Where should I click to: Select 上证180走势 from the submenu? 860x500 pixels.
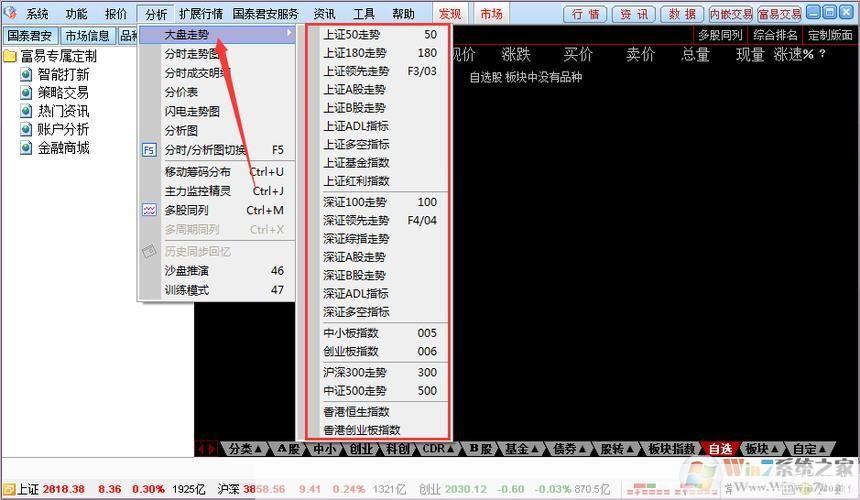(380, 53)
